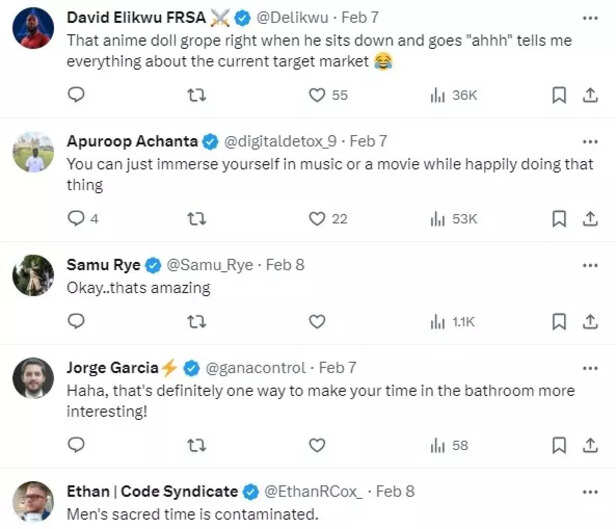Like David Elikwu's tweet with 55 likes

317,95
